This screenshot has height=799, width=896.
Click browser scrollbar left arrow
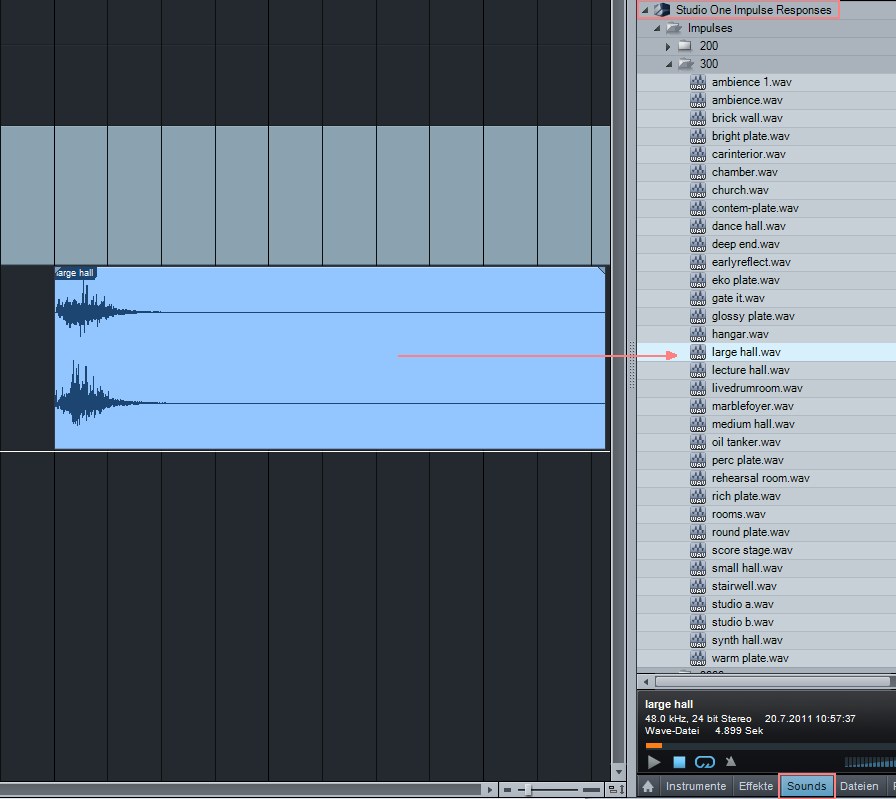point(646,681)
